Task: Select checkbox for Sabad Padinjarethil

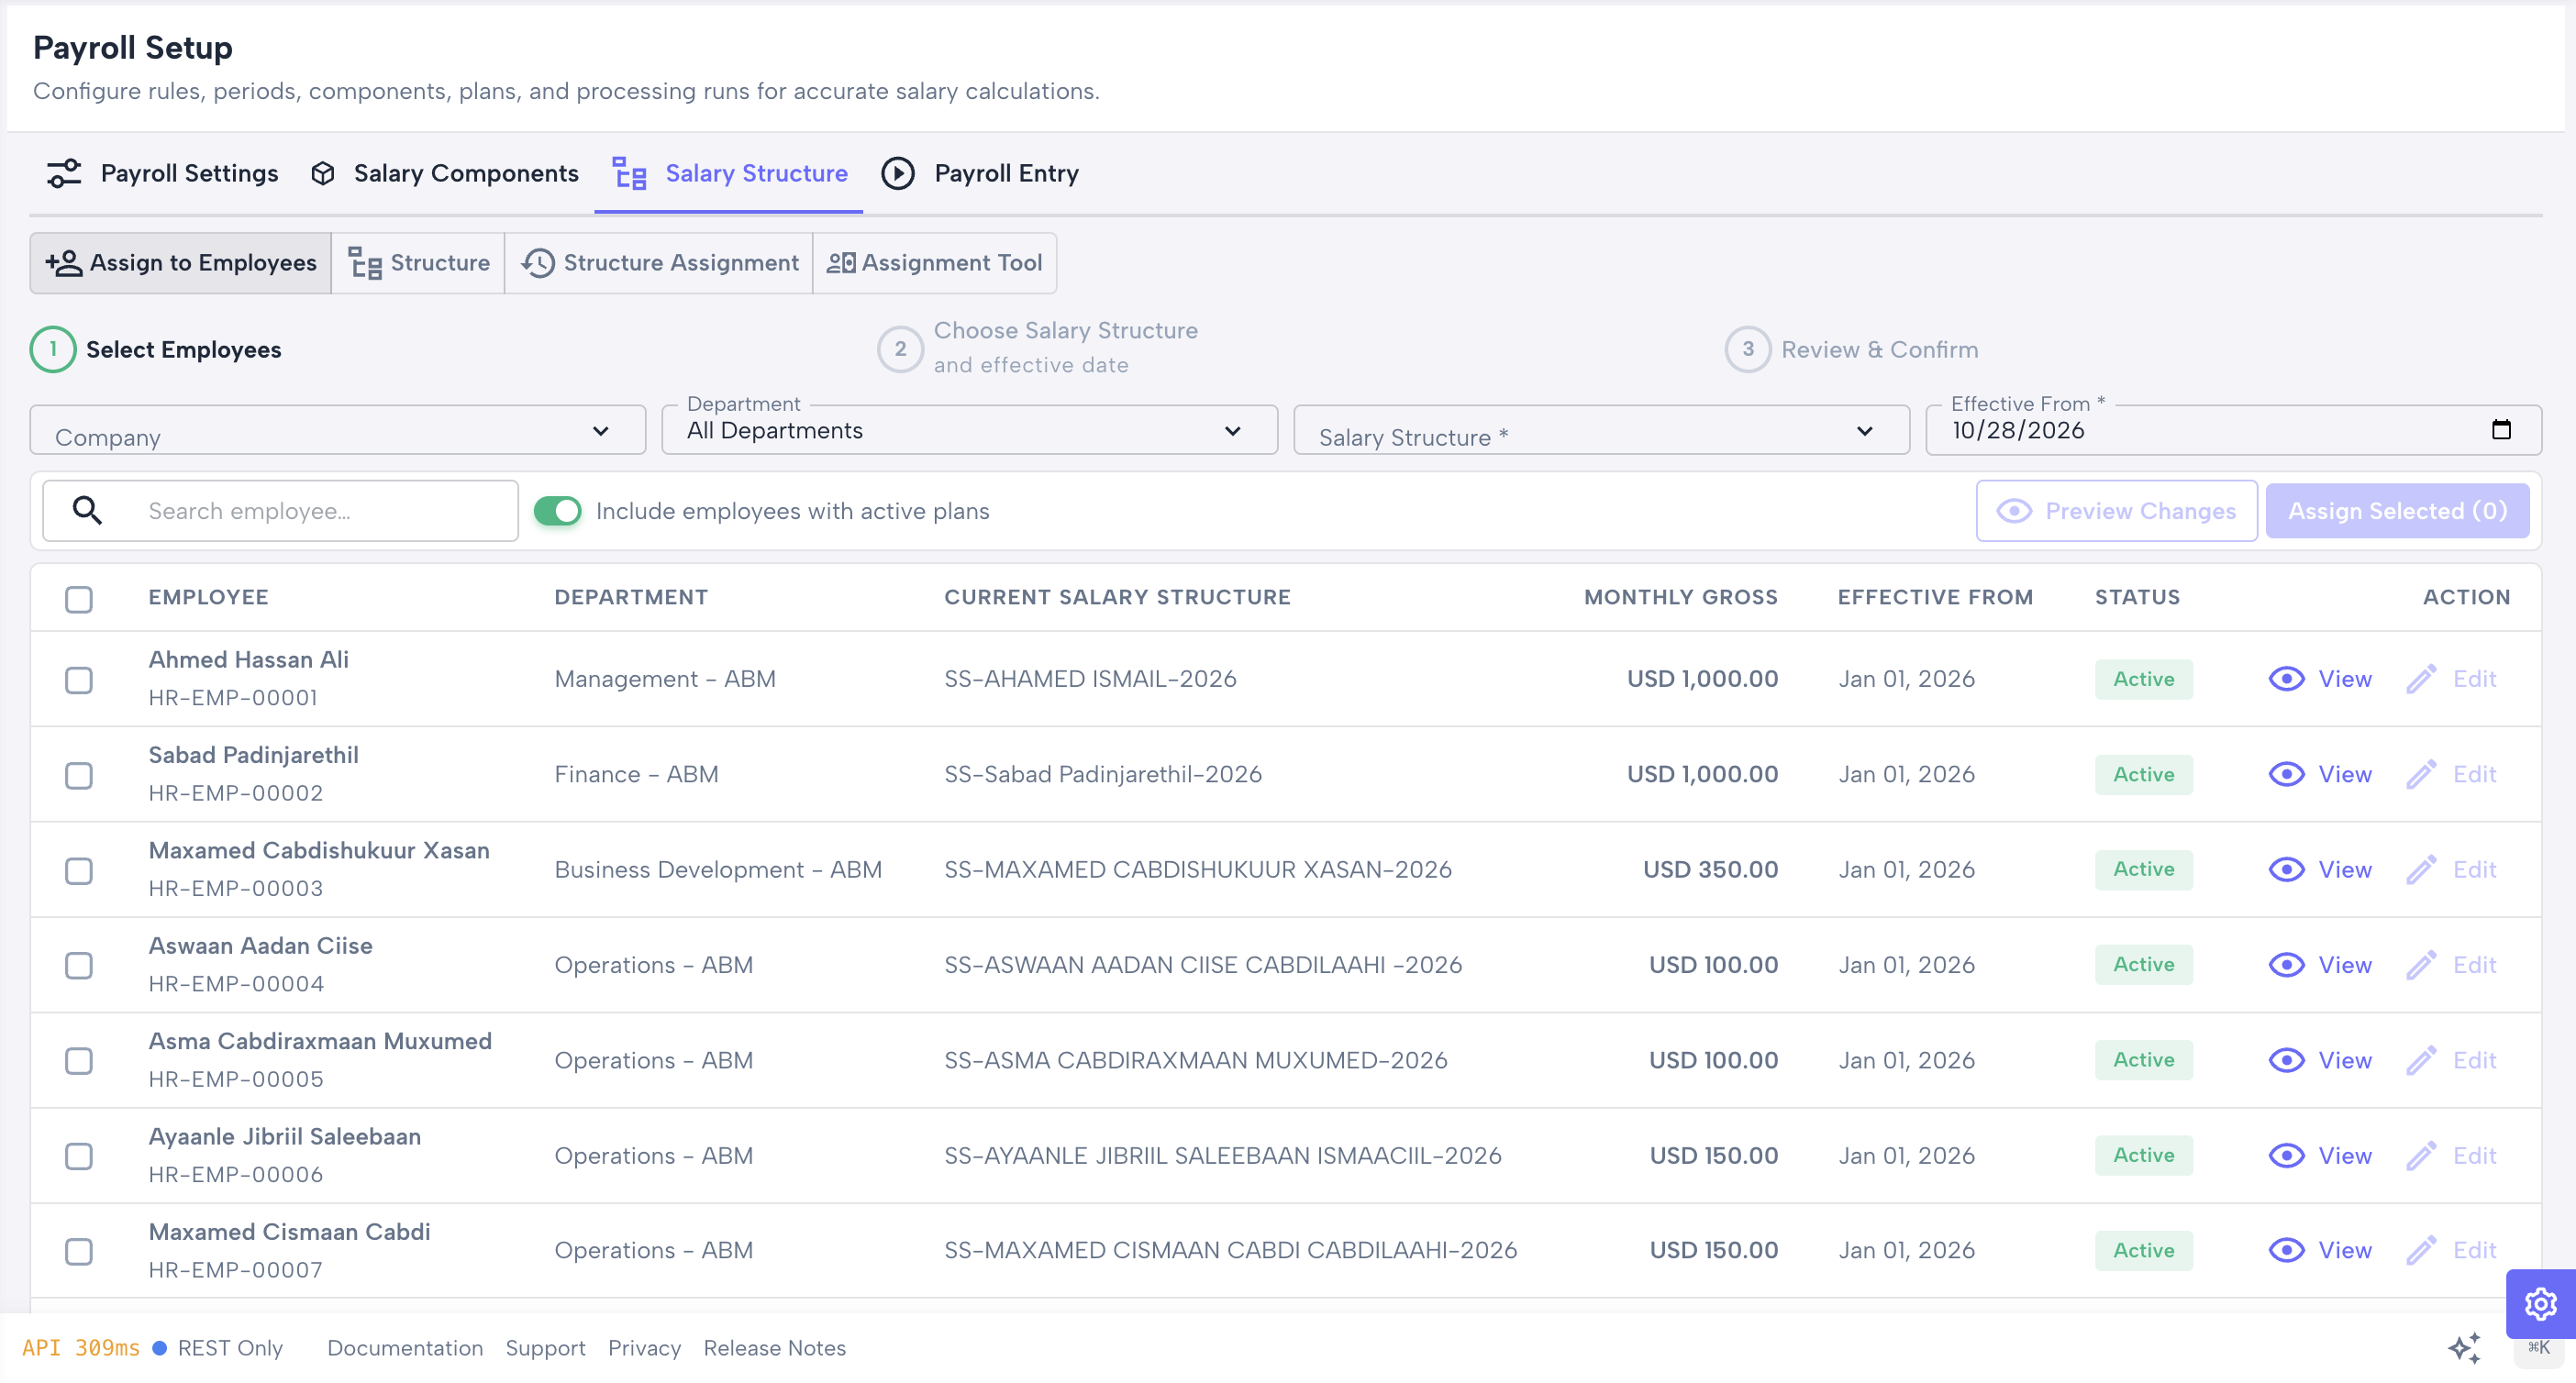Action: click(79, 775)
